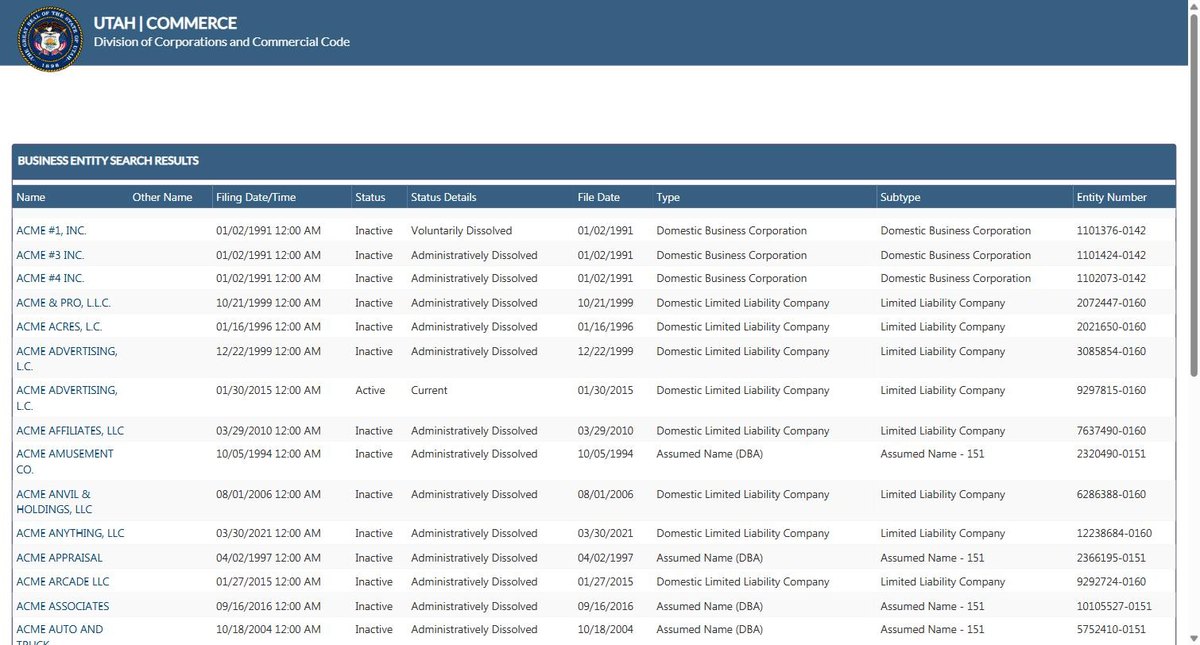Click the Type column header
This screenshot has height=645, width=1200.
click(668, 197)
